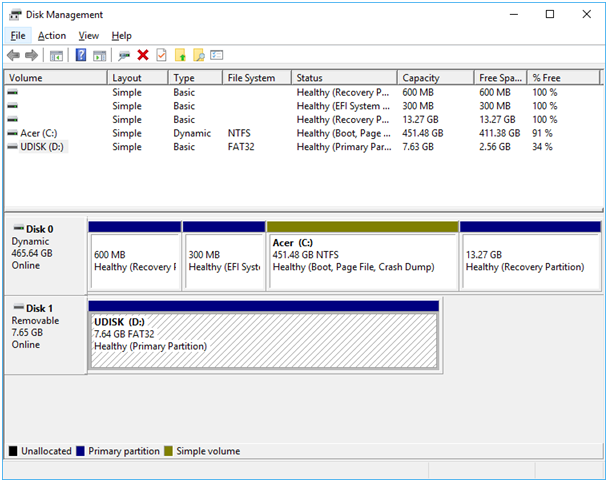Open the Action menu
This screenshot has width=608, height=482.
click(52, 35)
